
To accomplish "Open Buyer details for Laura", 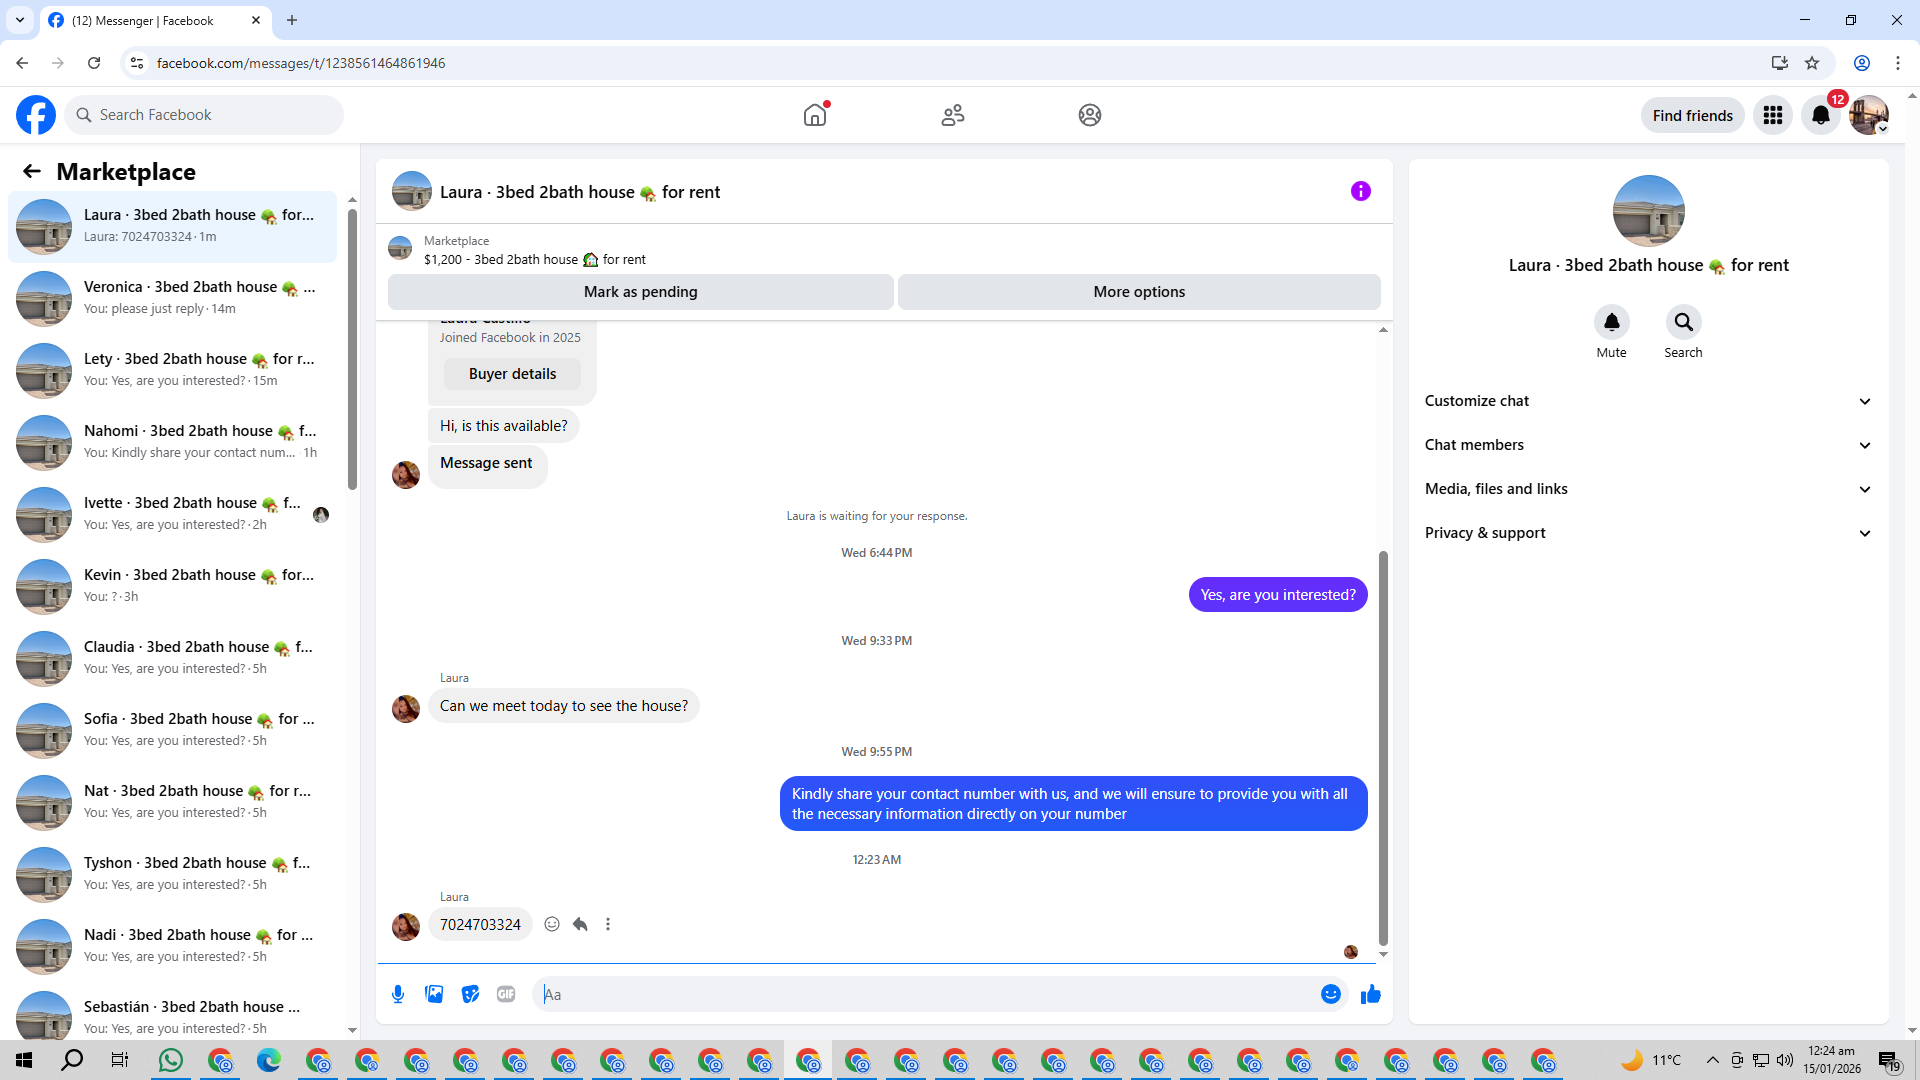I will coord(512,374).
